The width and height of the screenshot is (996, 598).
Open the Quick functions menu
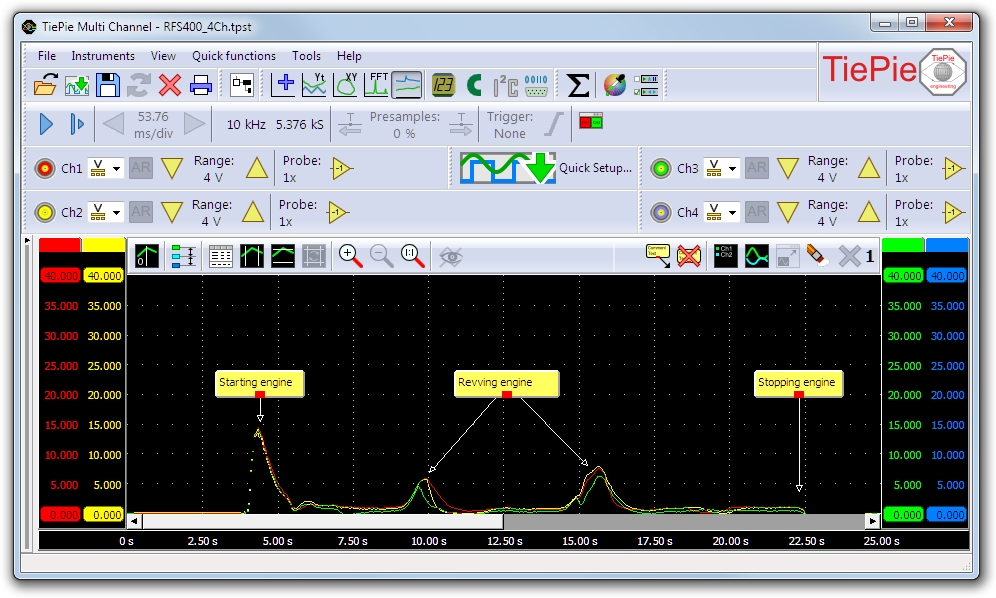[x=234, y=56]
